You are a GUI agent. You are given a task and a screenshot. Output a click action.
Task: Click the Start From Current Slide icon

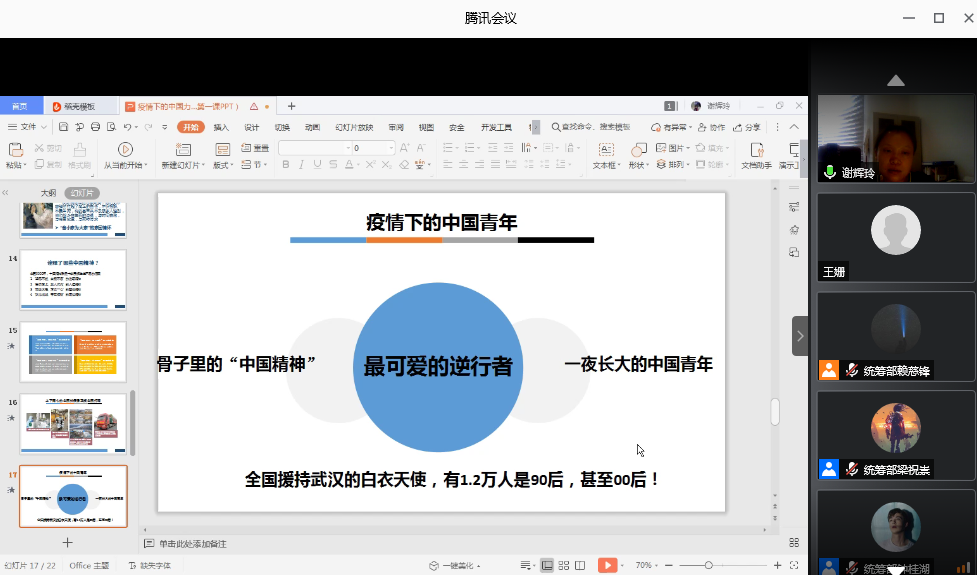pos(125,149)
